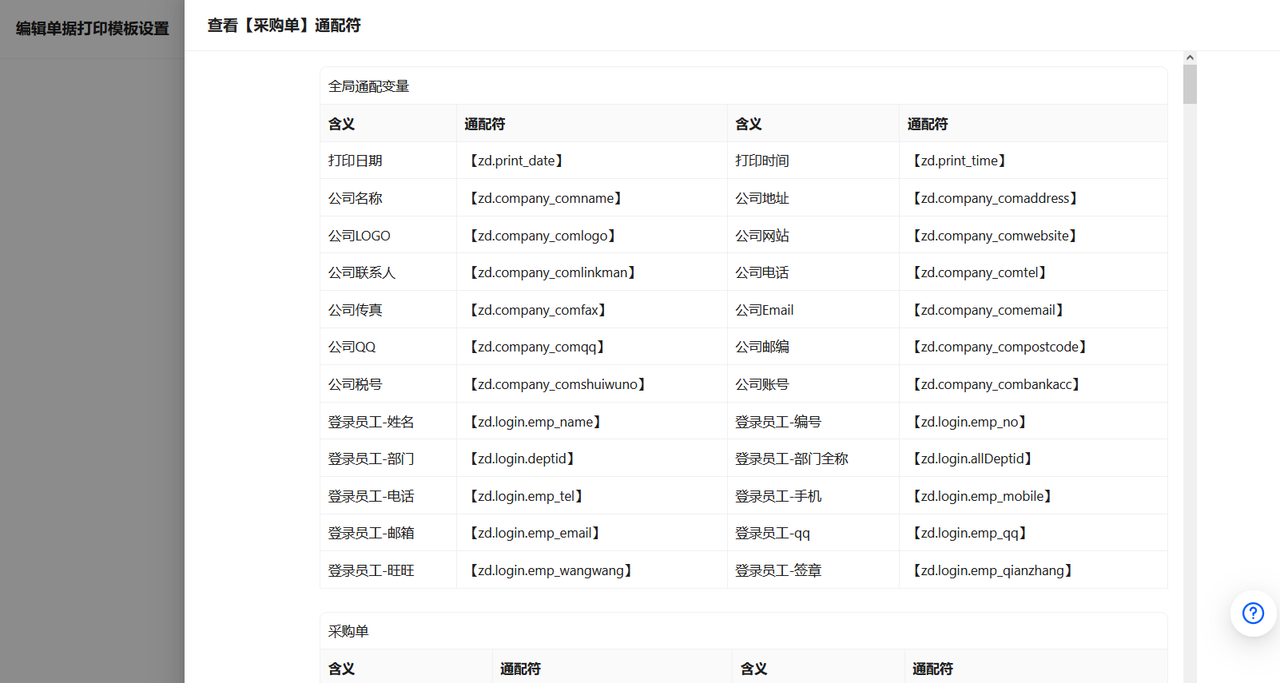This screenshot has height=683, width=1280.
Task: Select wildcard 【zd.company_combankacc】
Action: [996, 385]
